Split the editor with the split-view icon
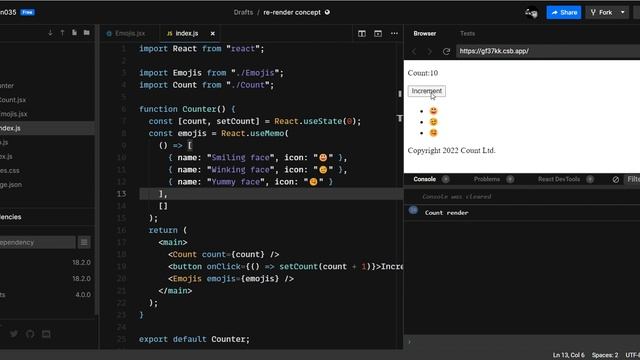 [x=362, y=33]
